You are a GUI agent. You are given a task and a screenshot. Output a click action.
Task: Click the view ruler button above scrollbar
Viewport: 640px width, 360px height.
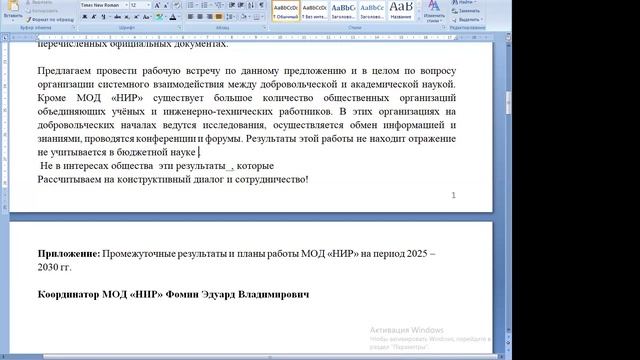pyautogui.click(x=508, y=37)
